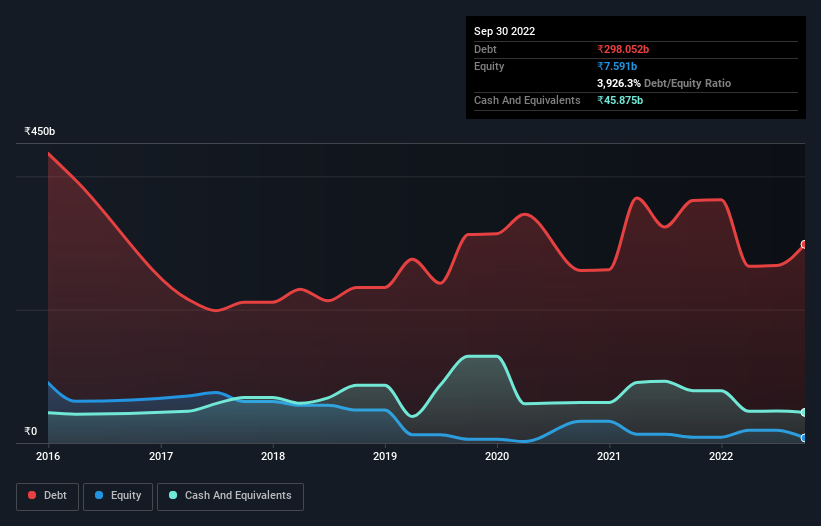This screenshot has width=821, height=526.
Task: Click the blue Equity endpoint marker
Action: [805, 438]
